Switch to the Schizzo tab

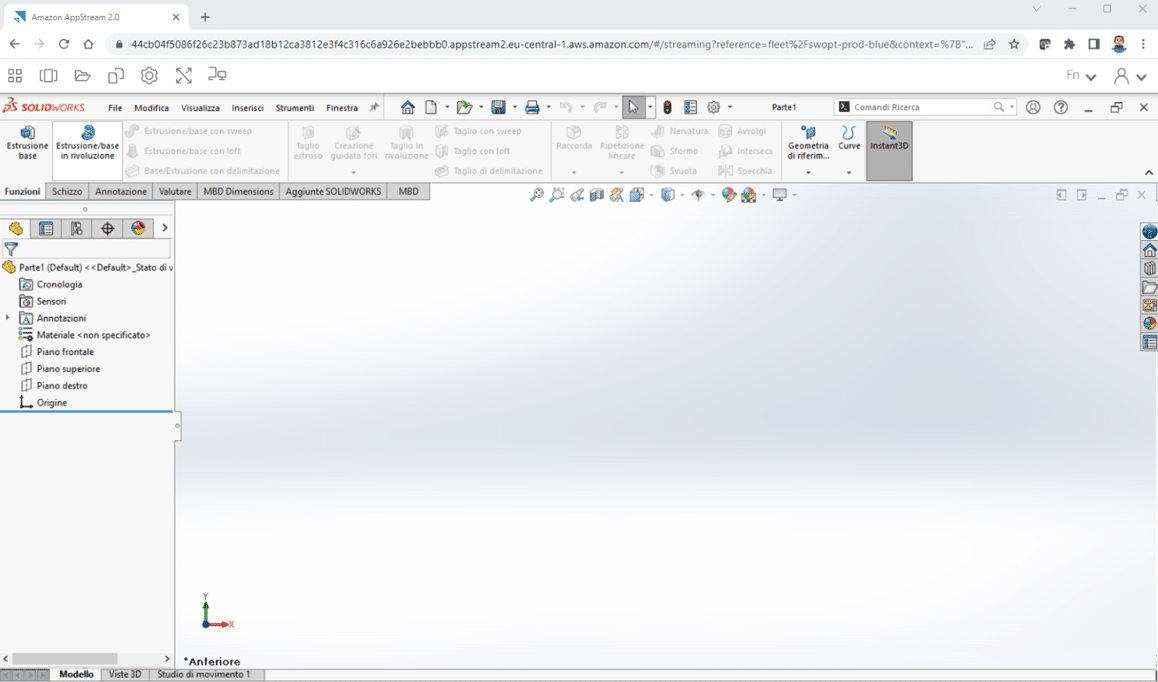tap(67, 191)
